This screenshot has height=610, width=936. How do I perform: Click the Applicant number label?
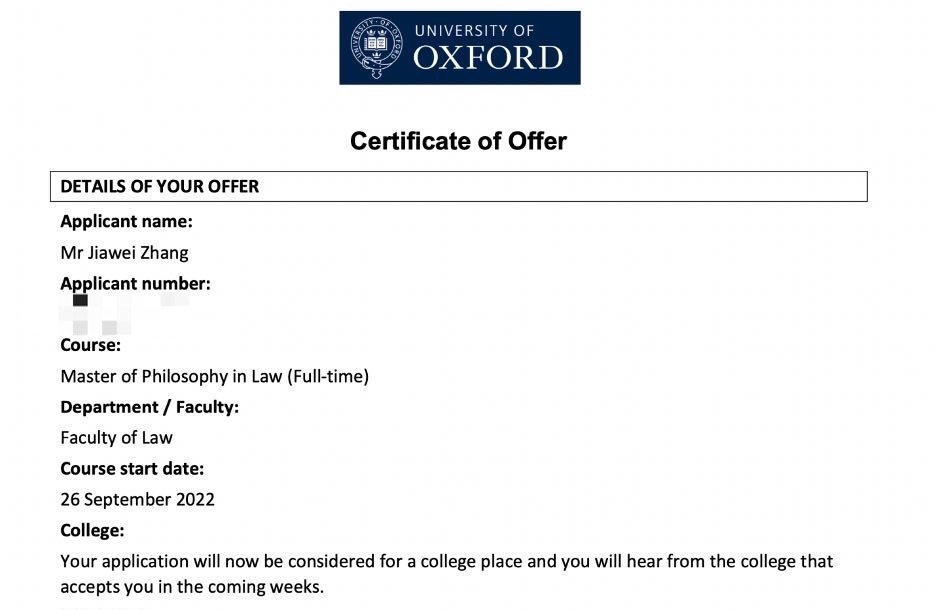[136, 284]
